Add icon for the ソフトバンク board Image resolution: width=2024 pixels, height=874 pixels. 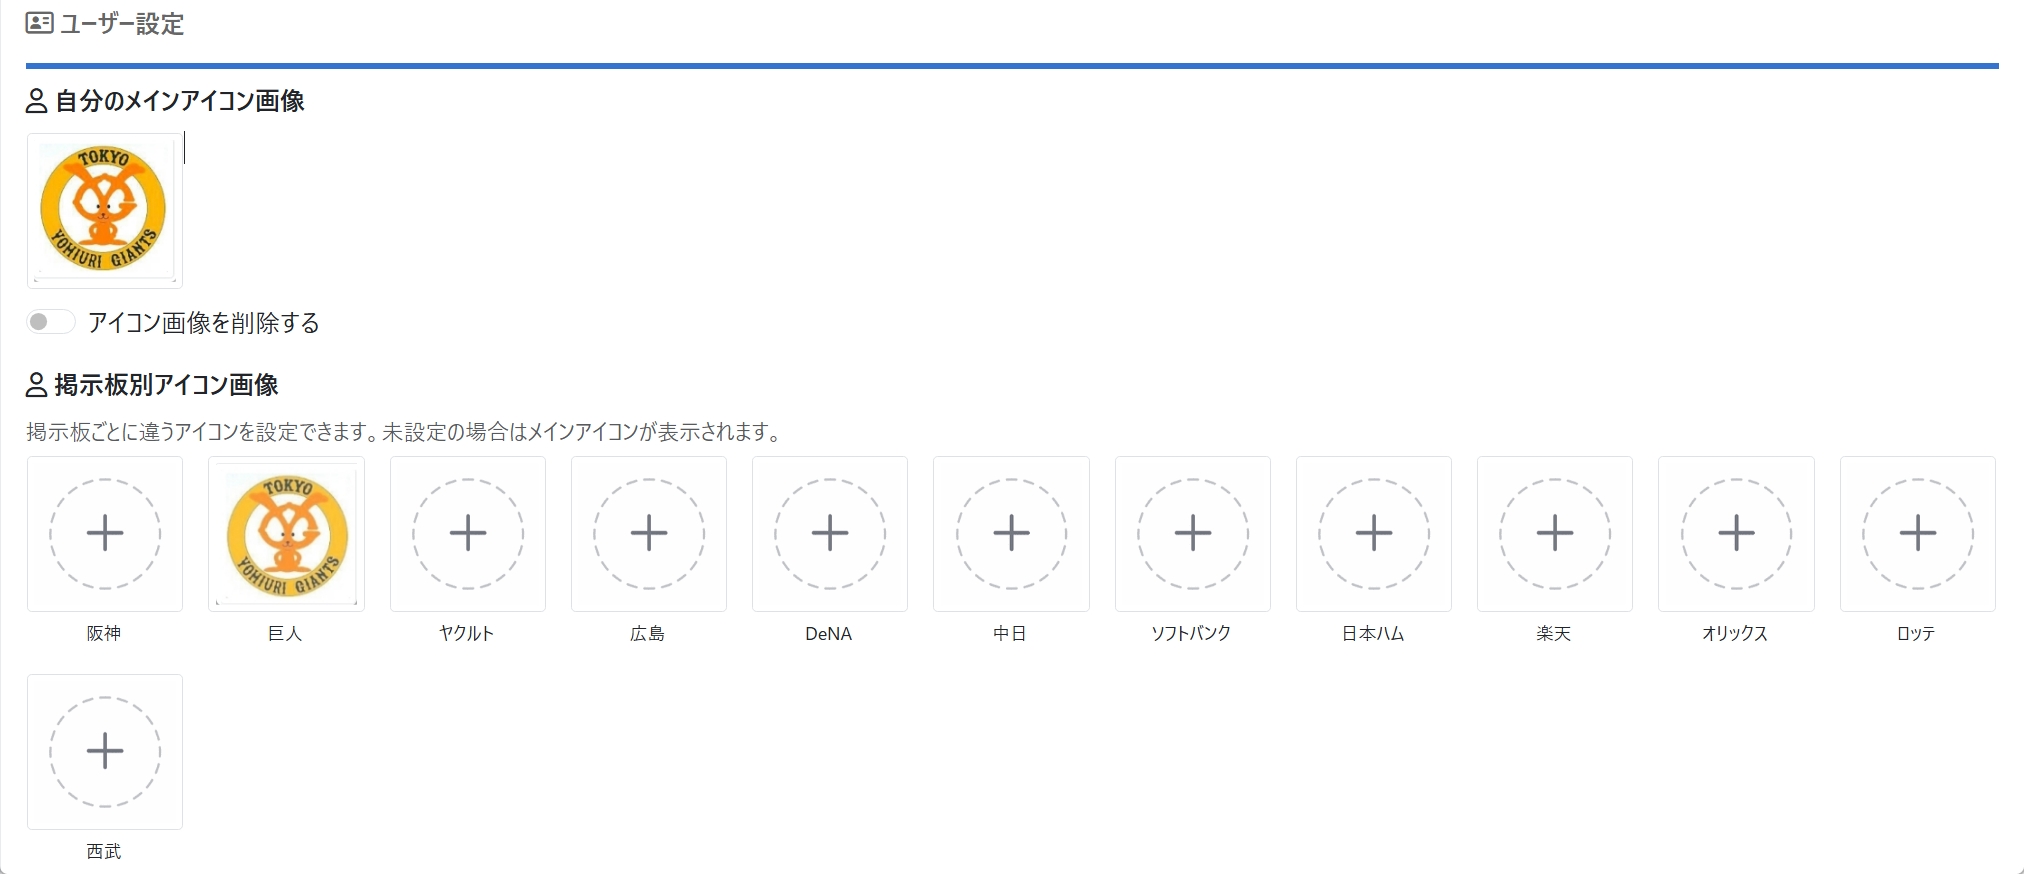(1193, 533)
